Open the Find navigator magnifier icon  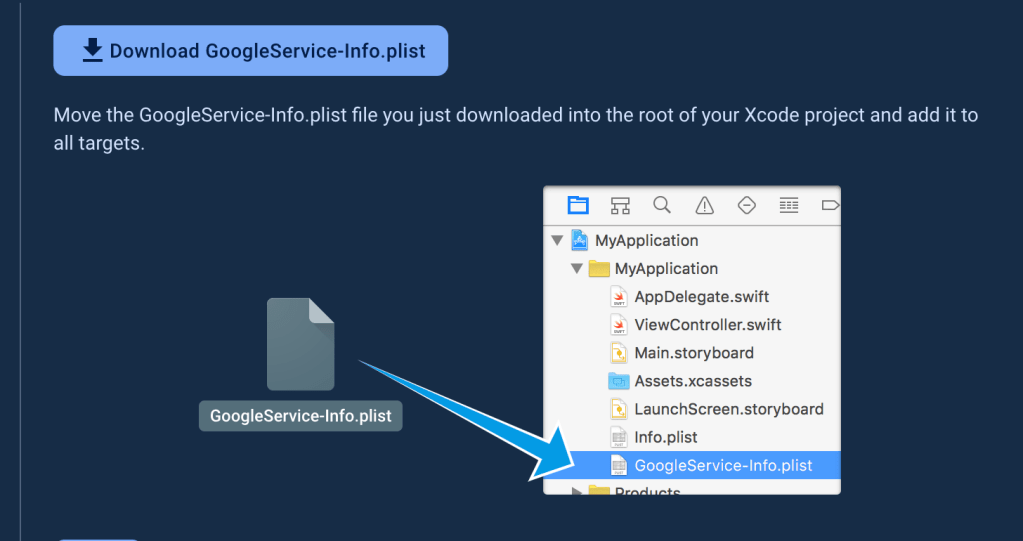coord(662,205)
